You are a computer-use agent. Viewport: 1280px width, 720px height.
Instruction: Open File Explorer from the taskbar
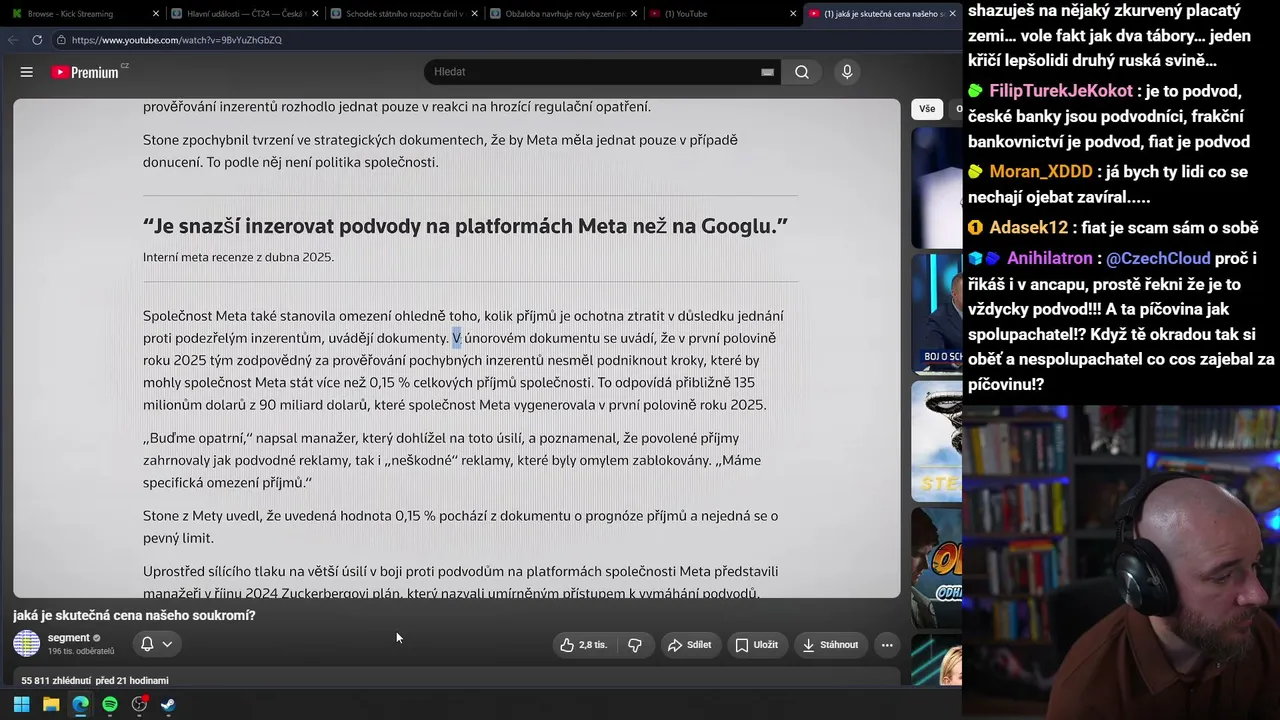51,704
